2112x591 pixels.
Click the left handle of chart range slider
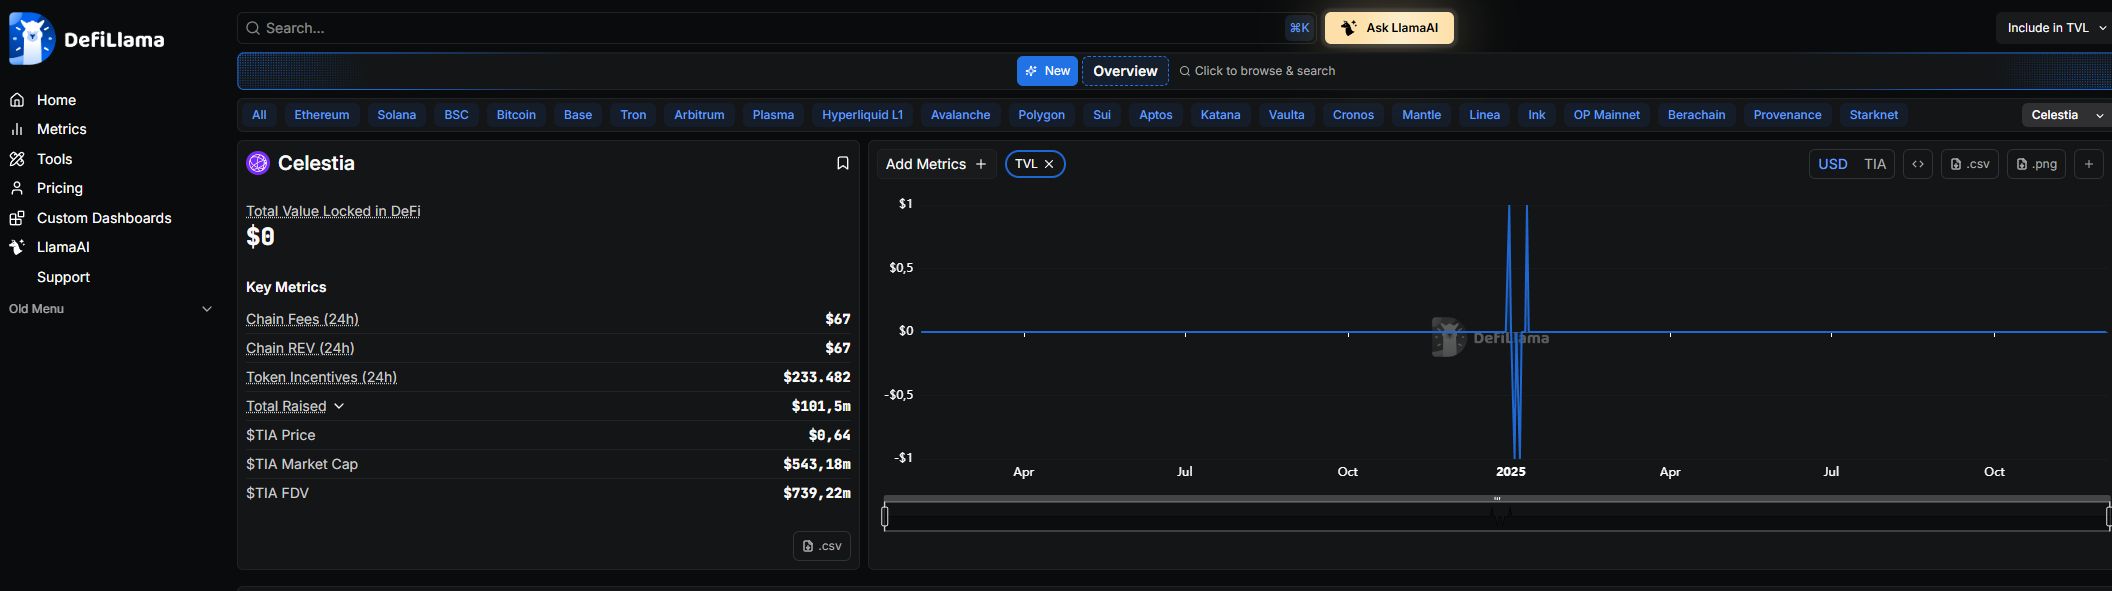click(x=885, y=516)
